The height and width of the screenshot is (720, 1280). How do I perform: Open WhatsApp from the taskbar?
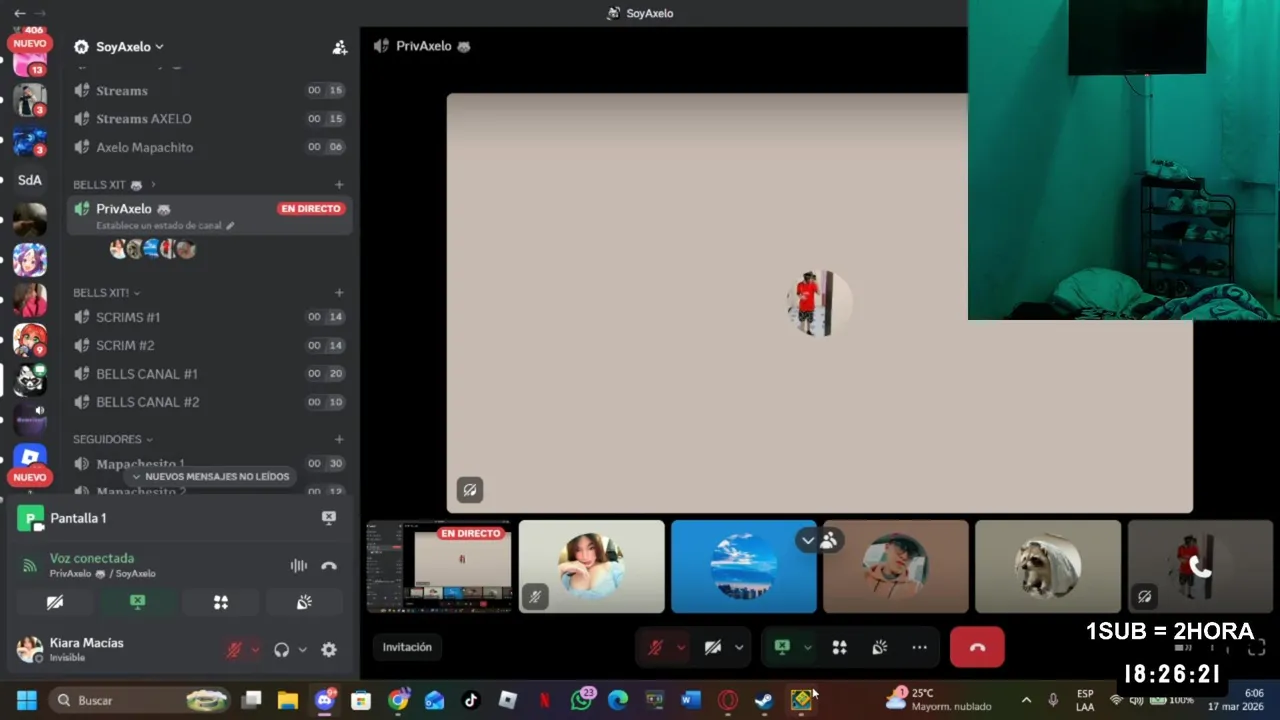582,700
